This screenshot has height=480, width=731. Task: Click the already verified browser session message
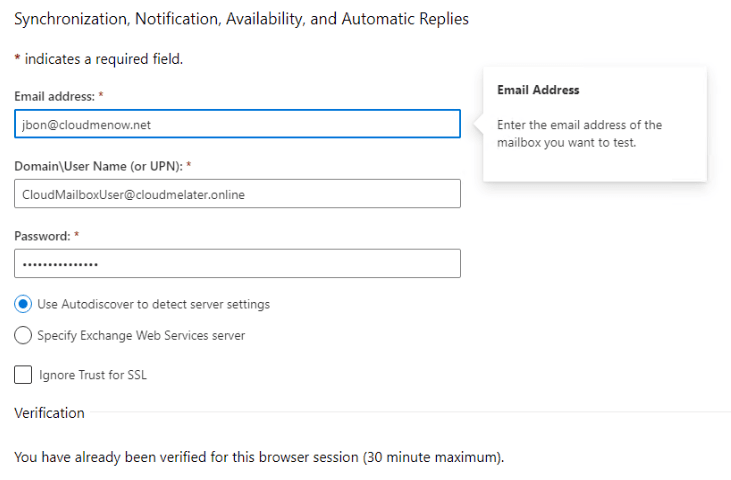click(x=259, y=458)
